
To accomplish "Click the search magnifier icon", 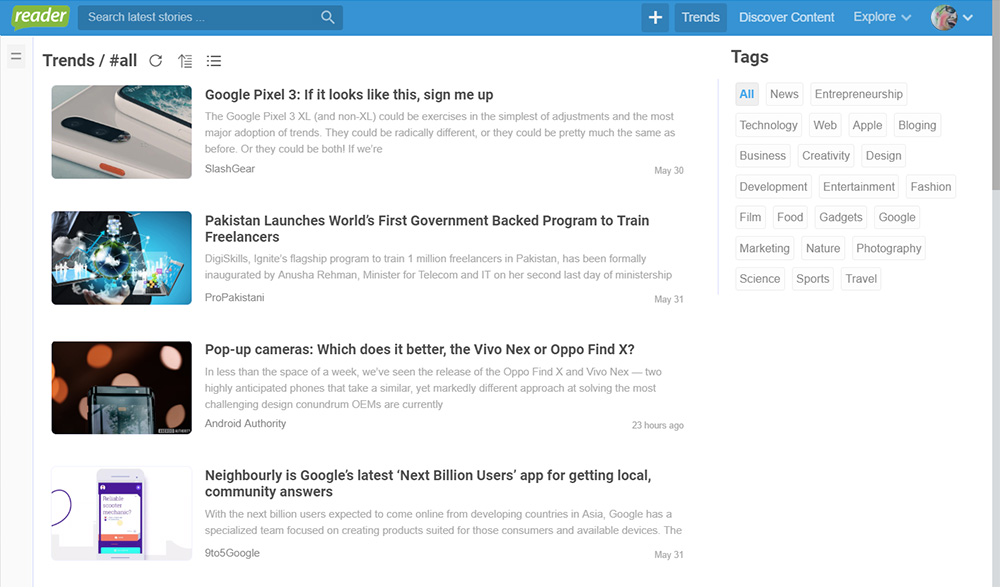I will tap(327, 17).
